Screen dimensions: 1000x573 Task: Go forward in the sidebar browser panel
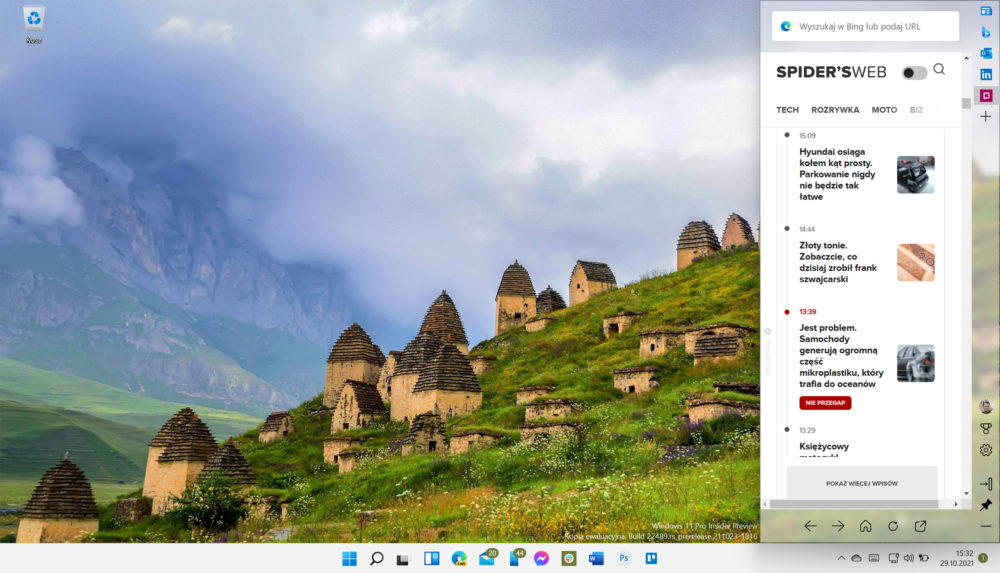click(x=838, y=526)
